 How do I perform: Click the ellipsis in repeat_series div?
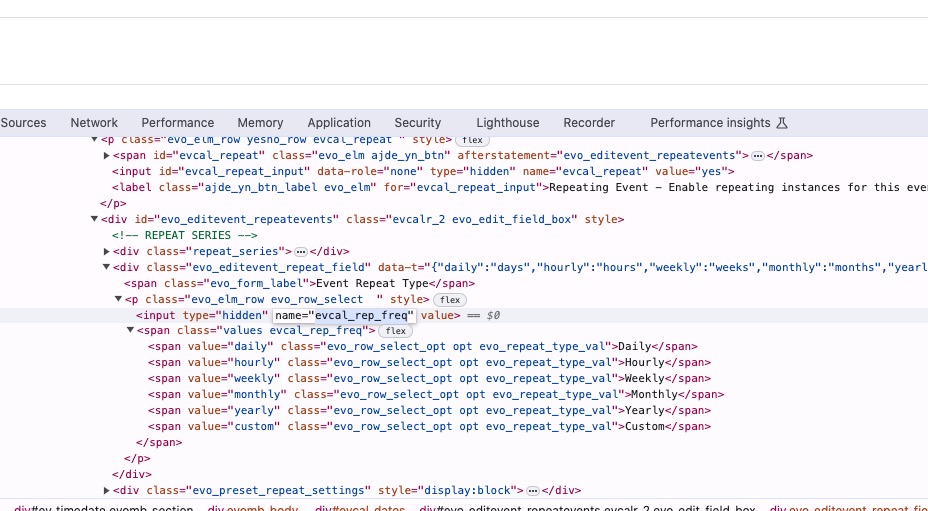point(301,252)
